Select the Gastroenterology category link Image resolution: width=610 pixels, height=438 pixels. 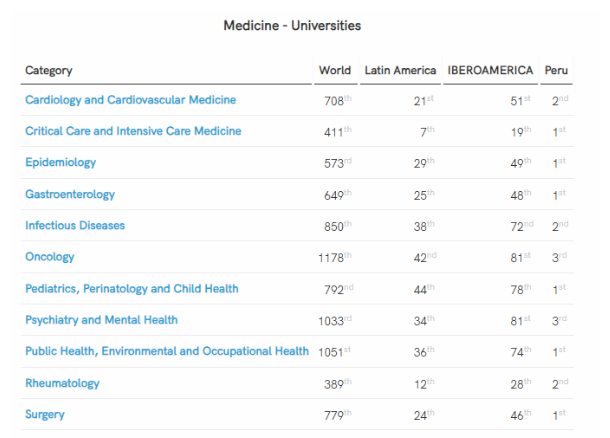click(x=70, y=194)
